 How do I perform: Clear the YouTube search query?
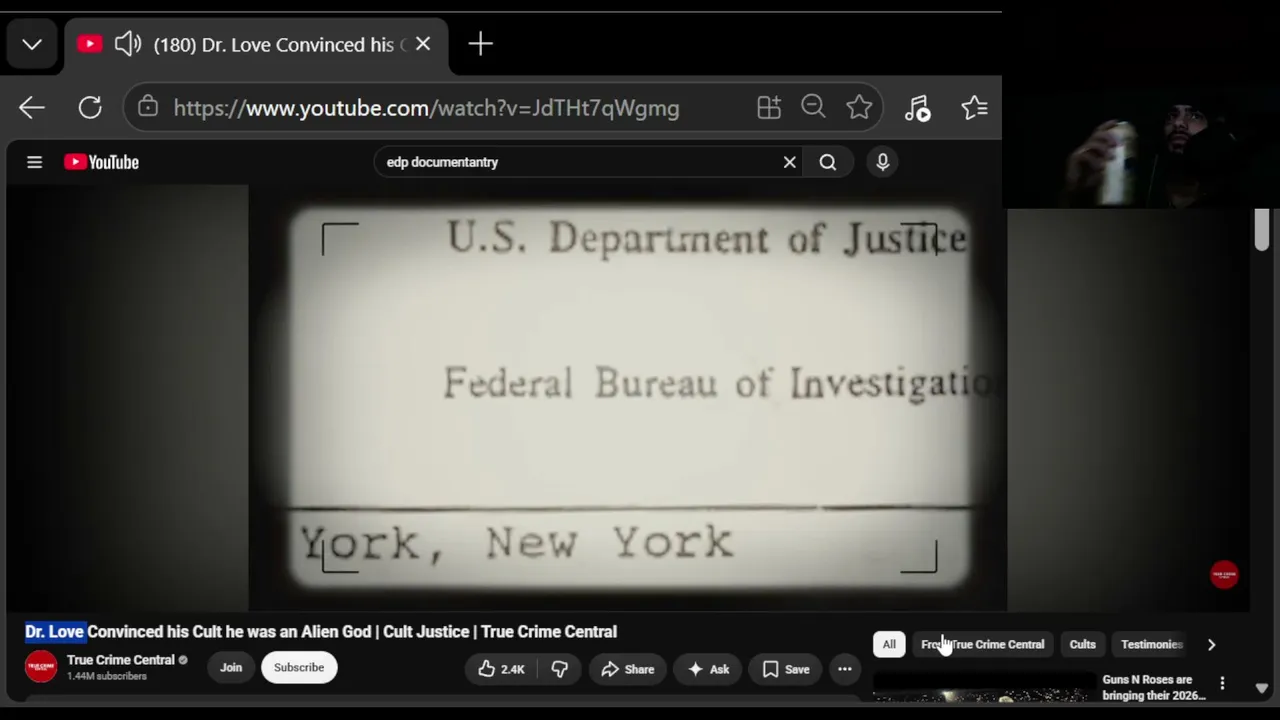coord(790,162)
